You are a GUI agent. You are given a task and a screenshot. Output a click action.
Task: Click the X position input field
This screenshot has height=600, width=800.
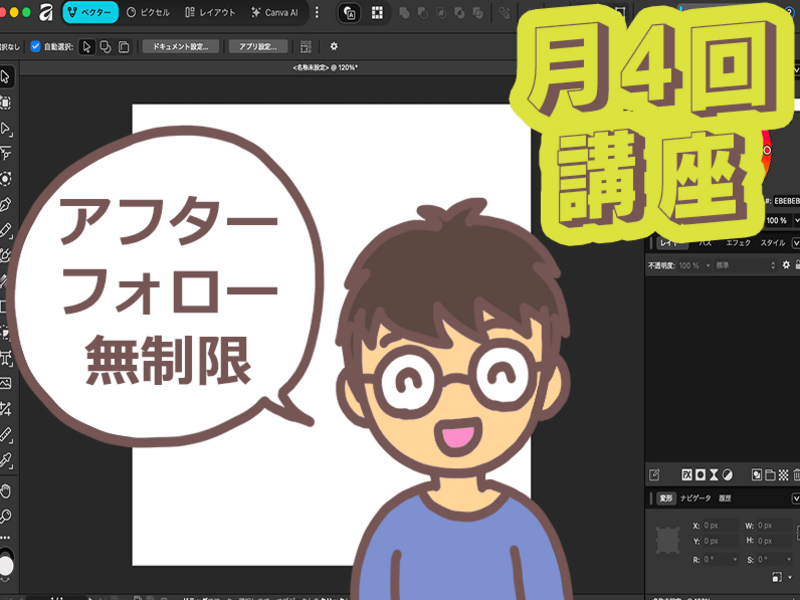(x=720, y=525)
